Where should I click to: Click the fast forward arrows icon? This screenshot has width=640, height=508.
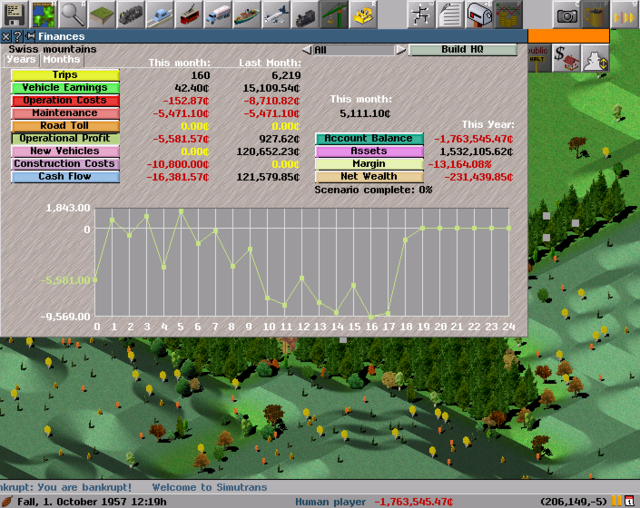tap(624, 14)
